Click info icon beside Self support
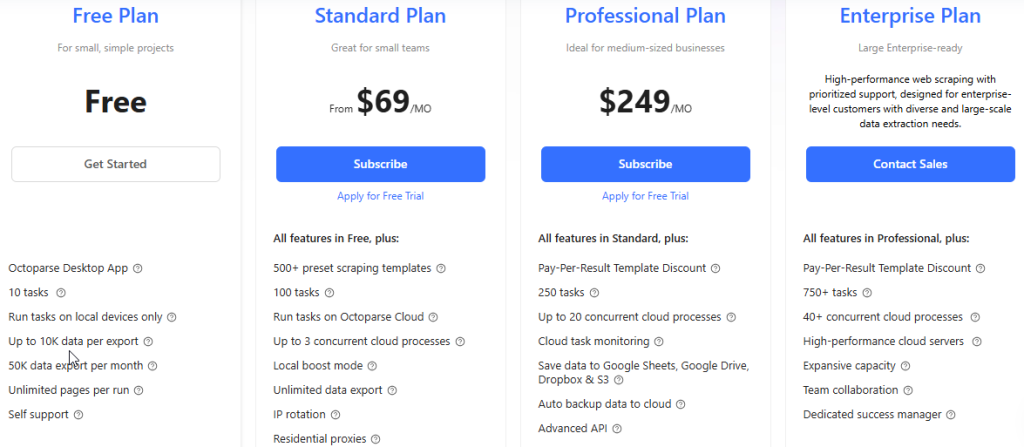 (78, 414)
